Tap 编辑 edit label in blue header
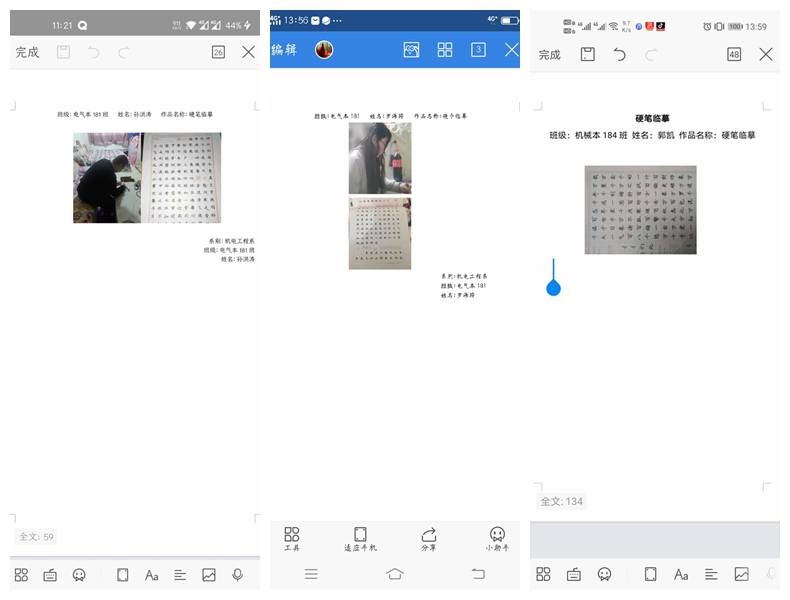The width and height of the screenshot is (790, 600). point(285,49)
